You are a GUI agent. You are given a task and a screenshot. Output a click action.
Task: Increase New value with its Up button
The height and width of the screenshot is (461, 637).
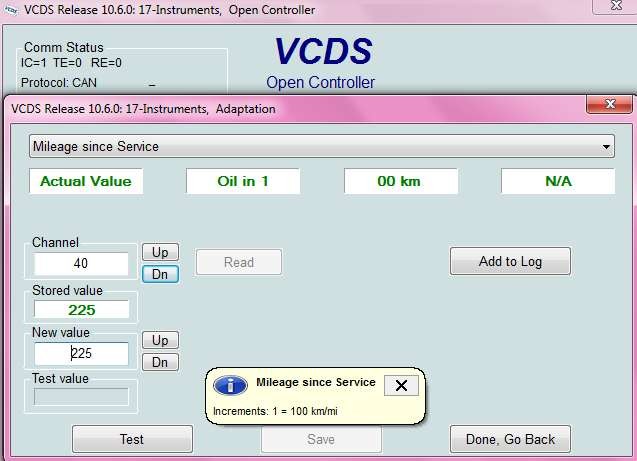(x=160, y=340)
